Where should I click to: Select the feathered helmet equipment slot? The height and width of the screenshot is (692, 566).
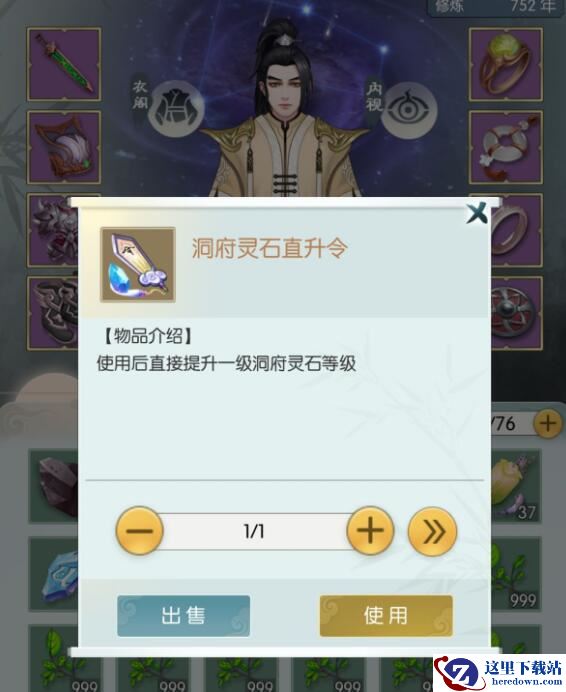[64, 147]
